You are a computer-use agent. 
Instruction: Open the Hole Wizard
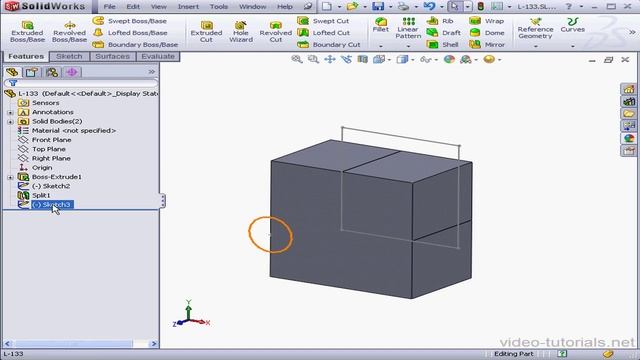241,31
